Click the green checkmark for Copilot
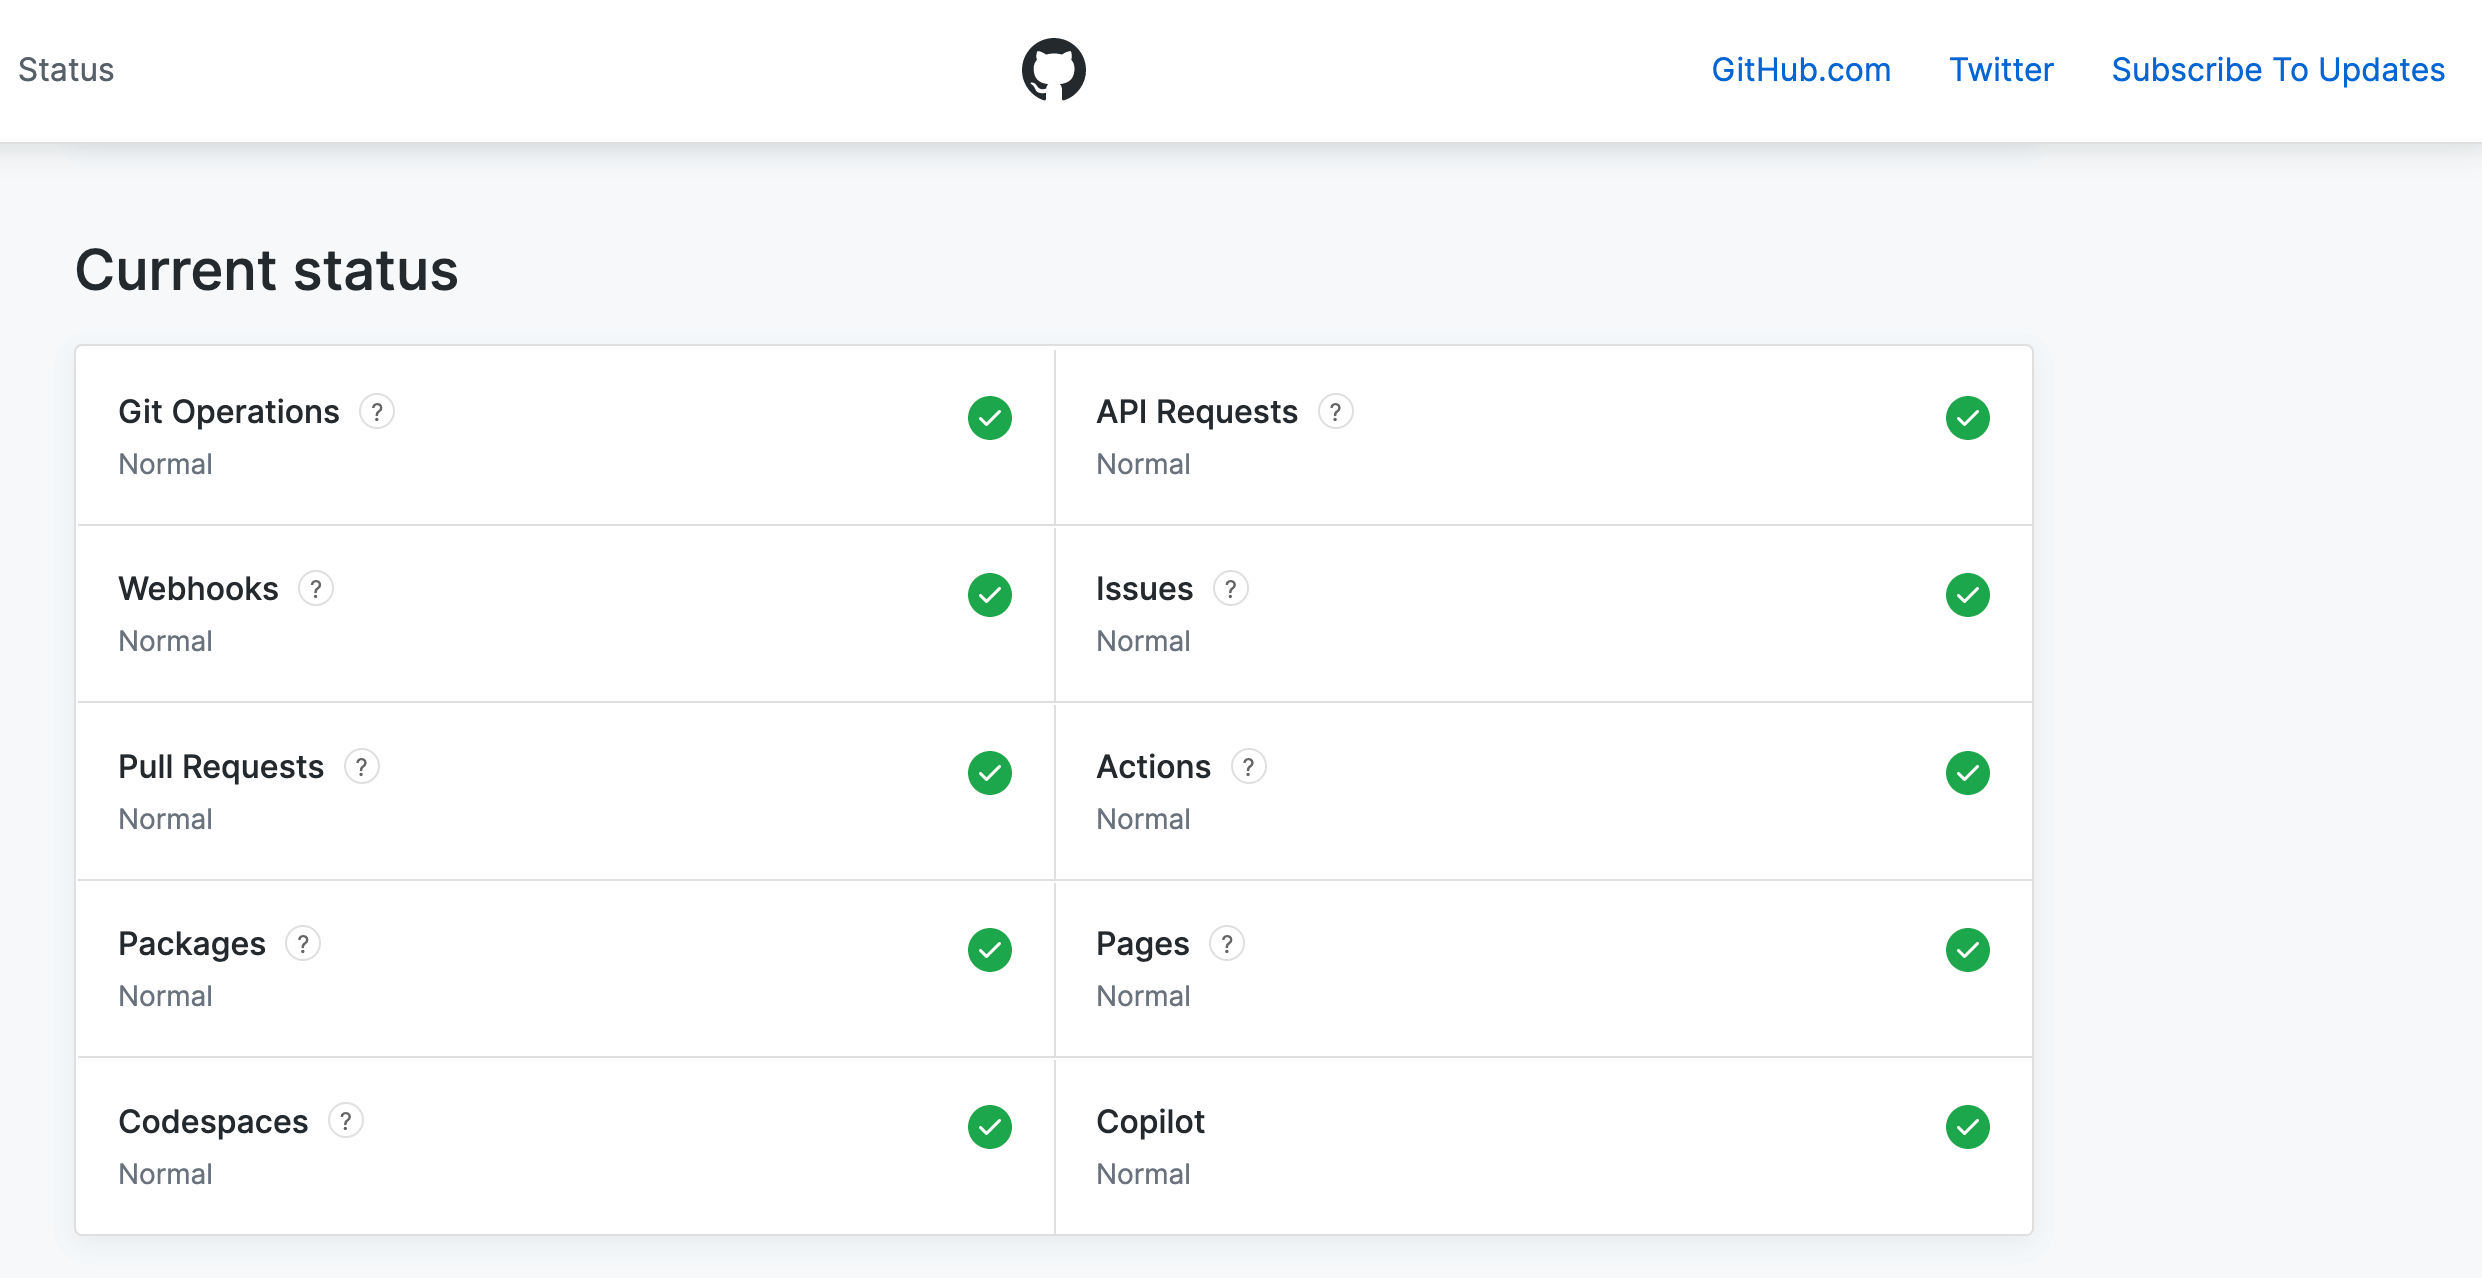Viewport: 2482px width, 1278px height. [1968, 1127]
